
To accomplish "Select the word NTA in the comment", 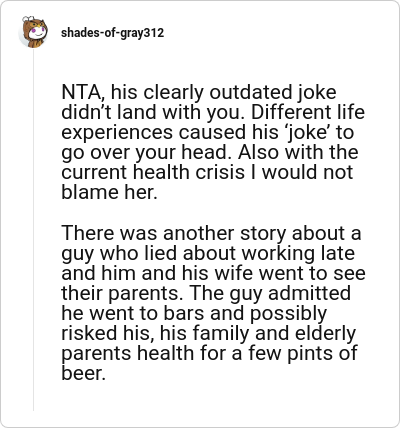I will (x=80, y=92).
